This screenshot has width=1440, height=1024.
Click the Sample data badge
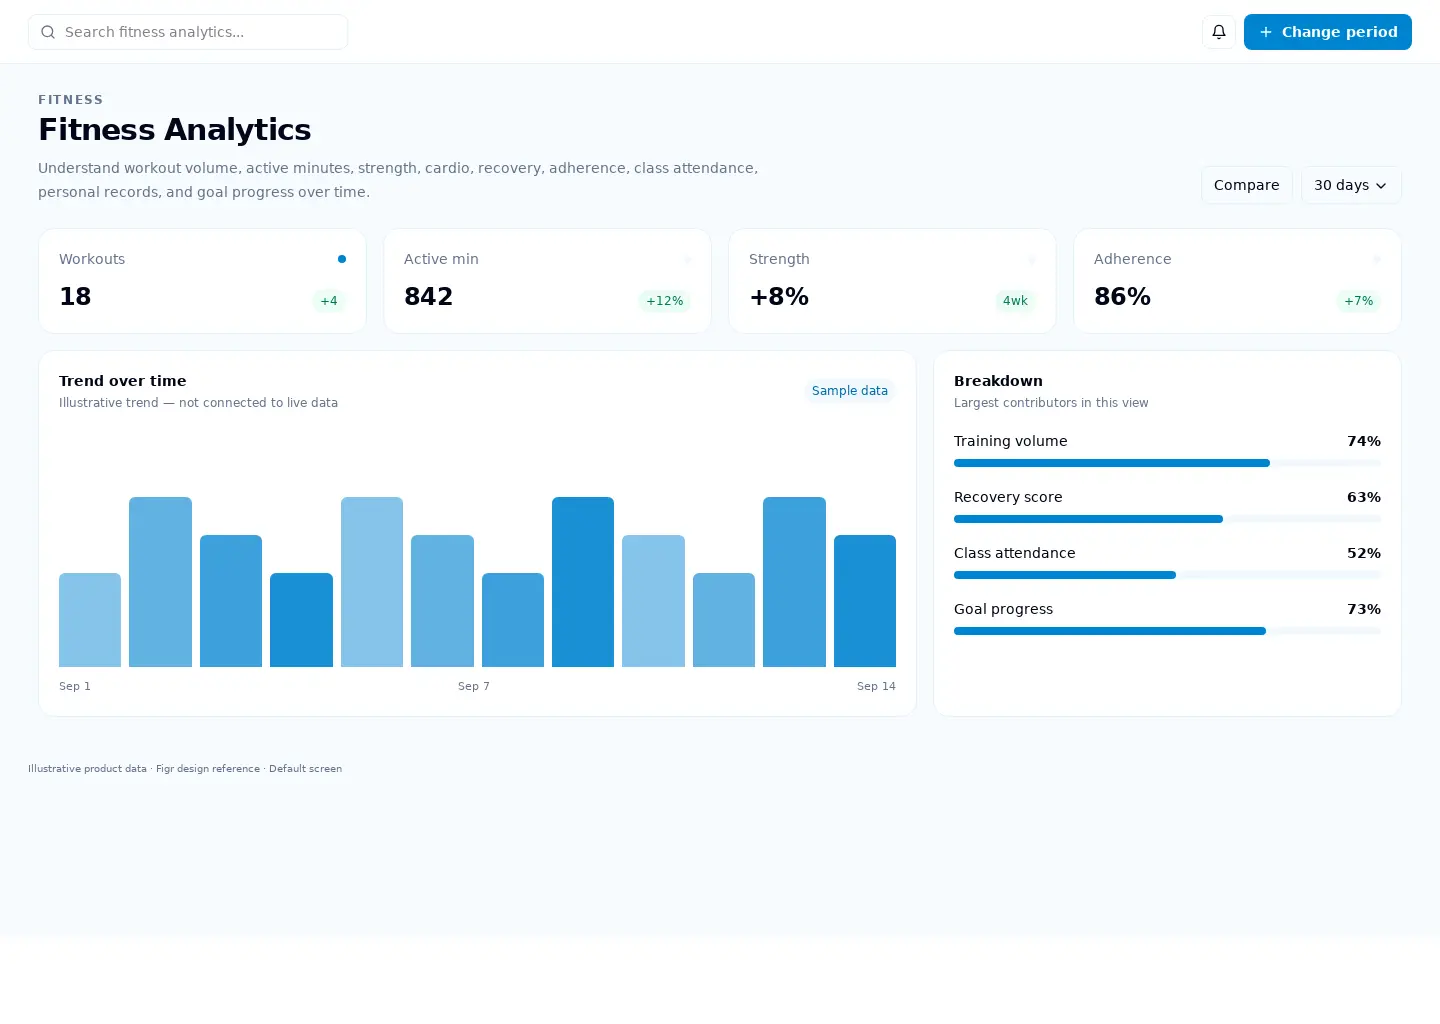(x=850, y=391)
